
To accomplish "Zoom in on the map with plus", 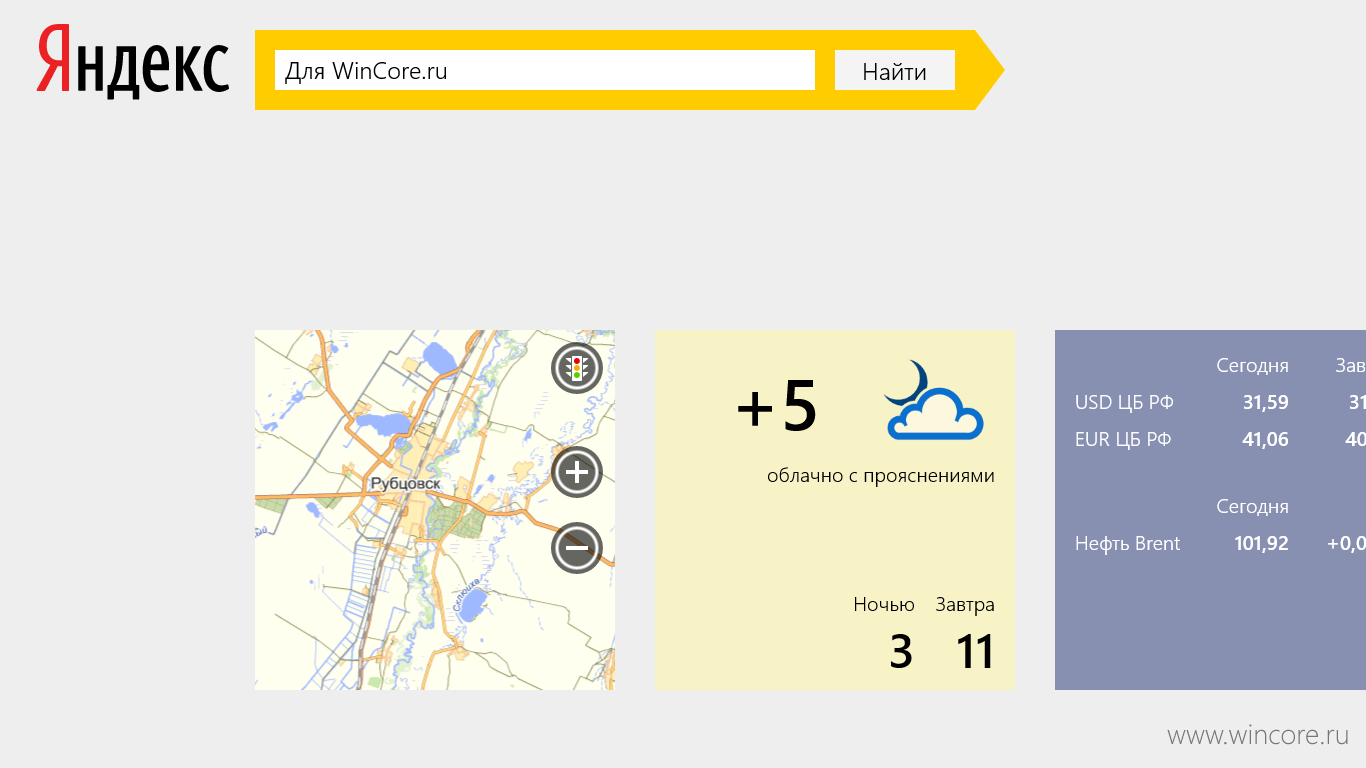I will pyautogui.click(x=577, y=472).
